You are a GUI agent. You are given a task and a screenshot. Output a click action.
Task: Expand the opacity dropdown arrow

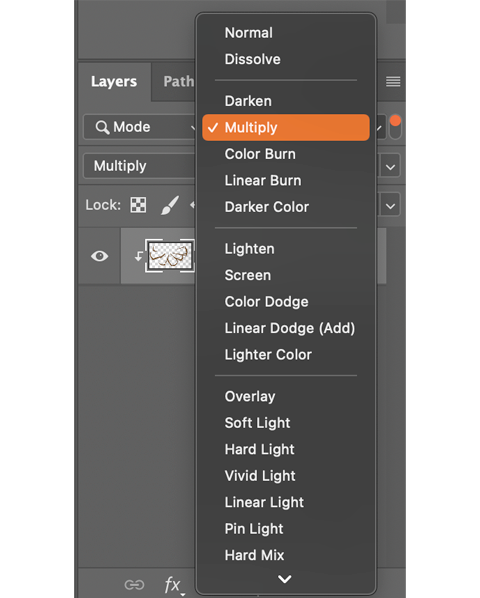pos(390,167)
